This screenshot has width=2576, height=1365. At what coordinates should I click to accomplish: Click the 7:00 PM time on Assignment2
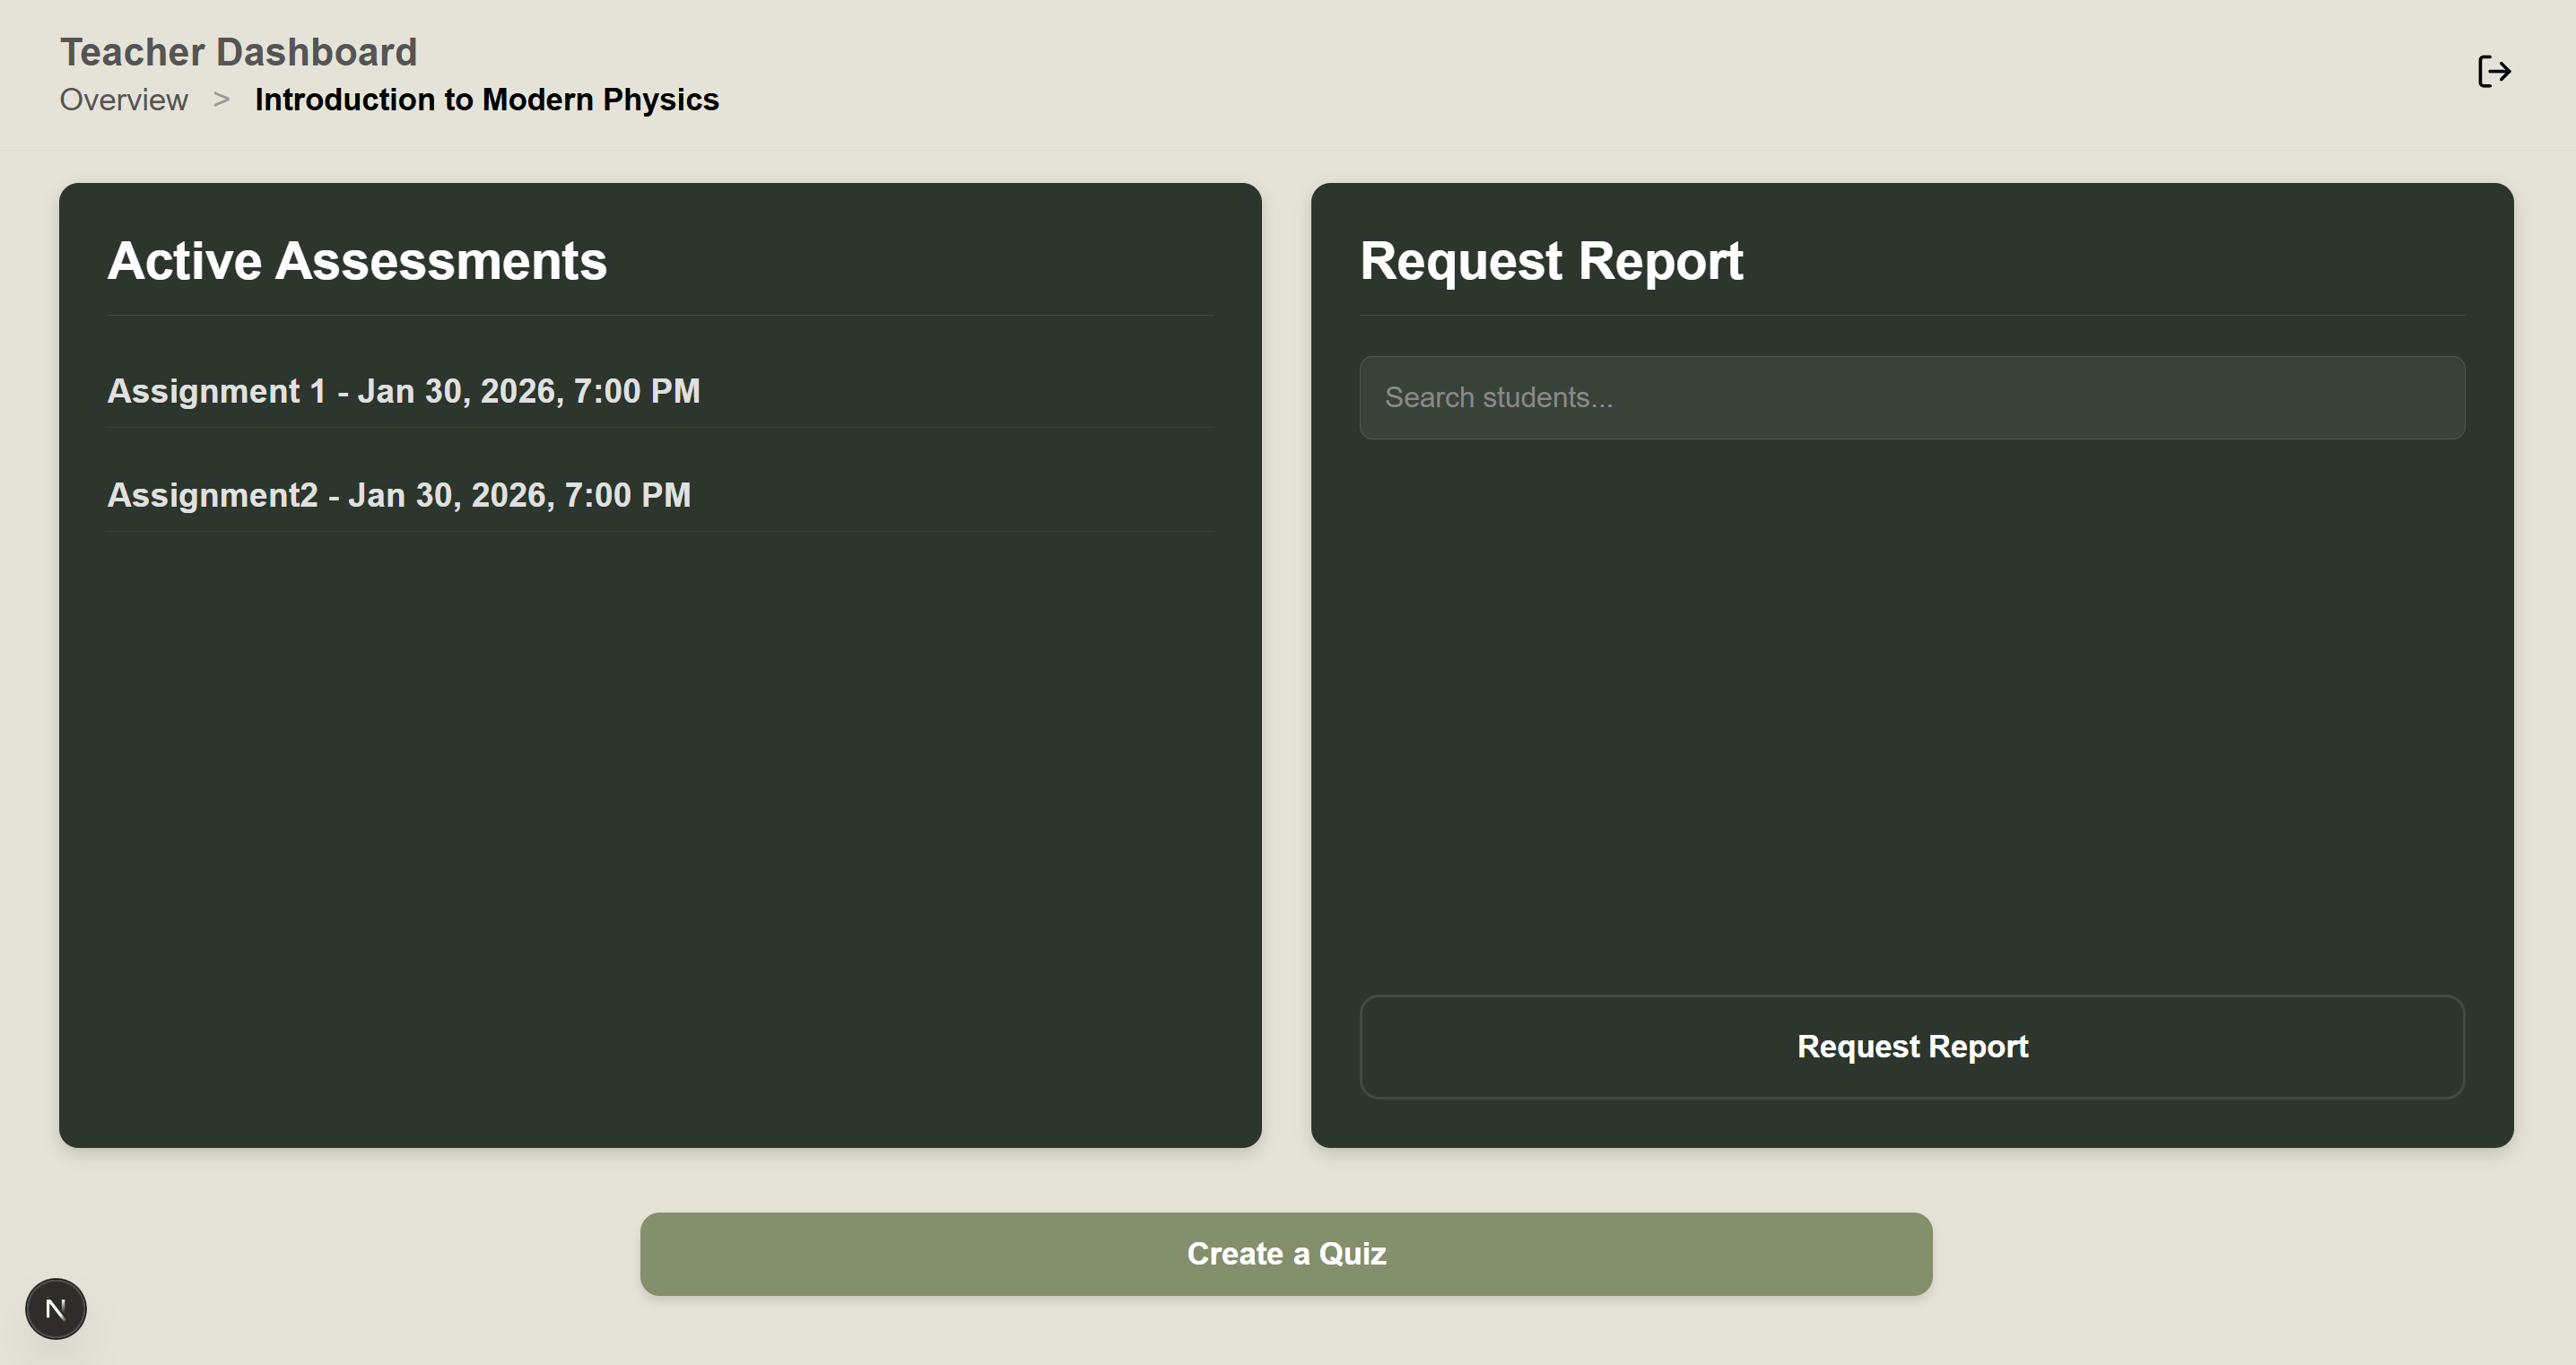coord(627,495)
